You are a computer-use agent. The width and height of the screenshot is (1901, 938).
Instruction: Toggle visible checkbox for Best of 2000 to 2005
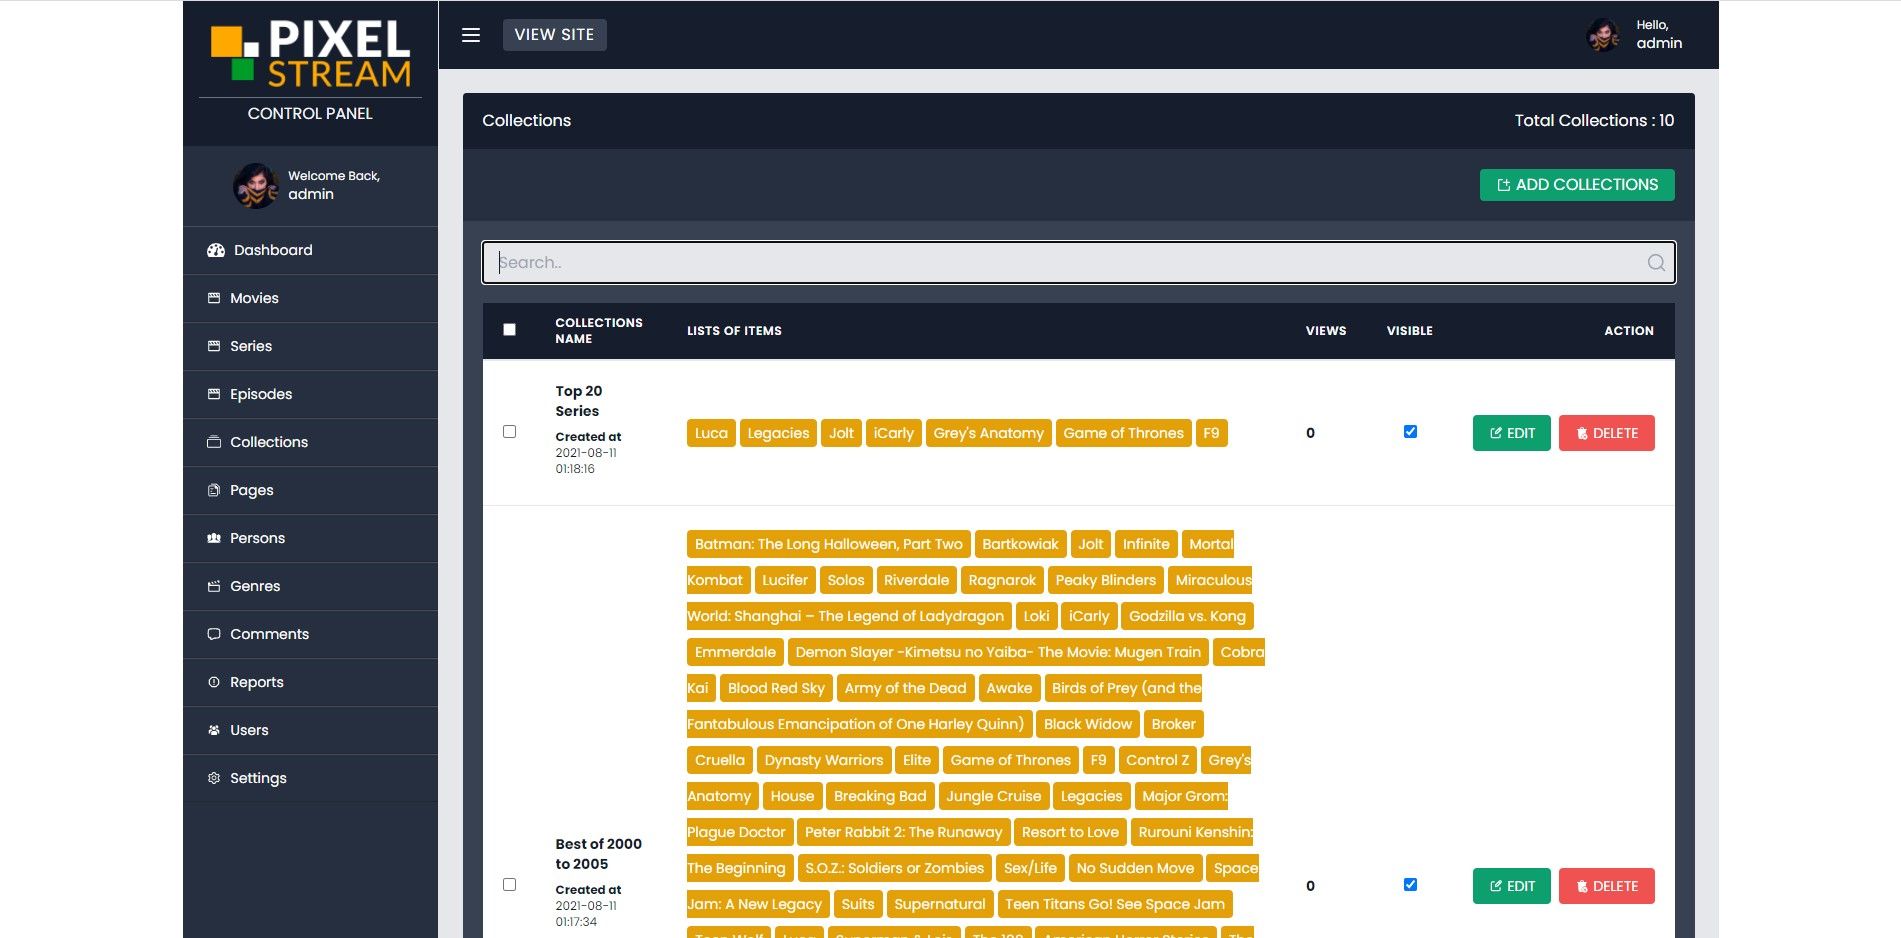[1410, 885]
